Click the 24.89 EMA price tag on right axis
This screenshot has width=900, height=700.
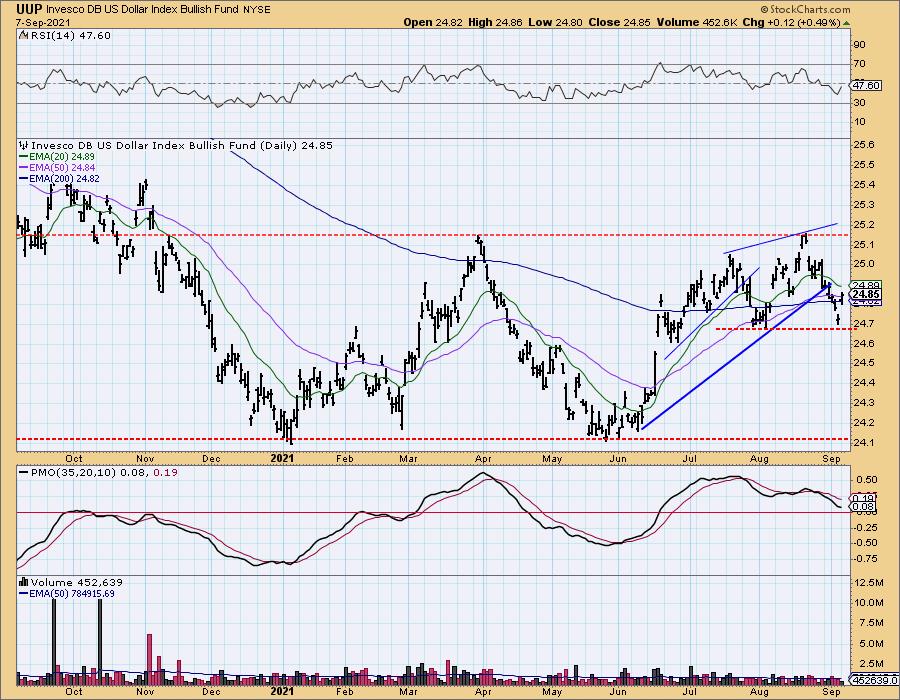(x=866, y=285)
